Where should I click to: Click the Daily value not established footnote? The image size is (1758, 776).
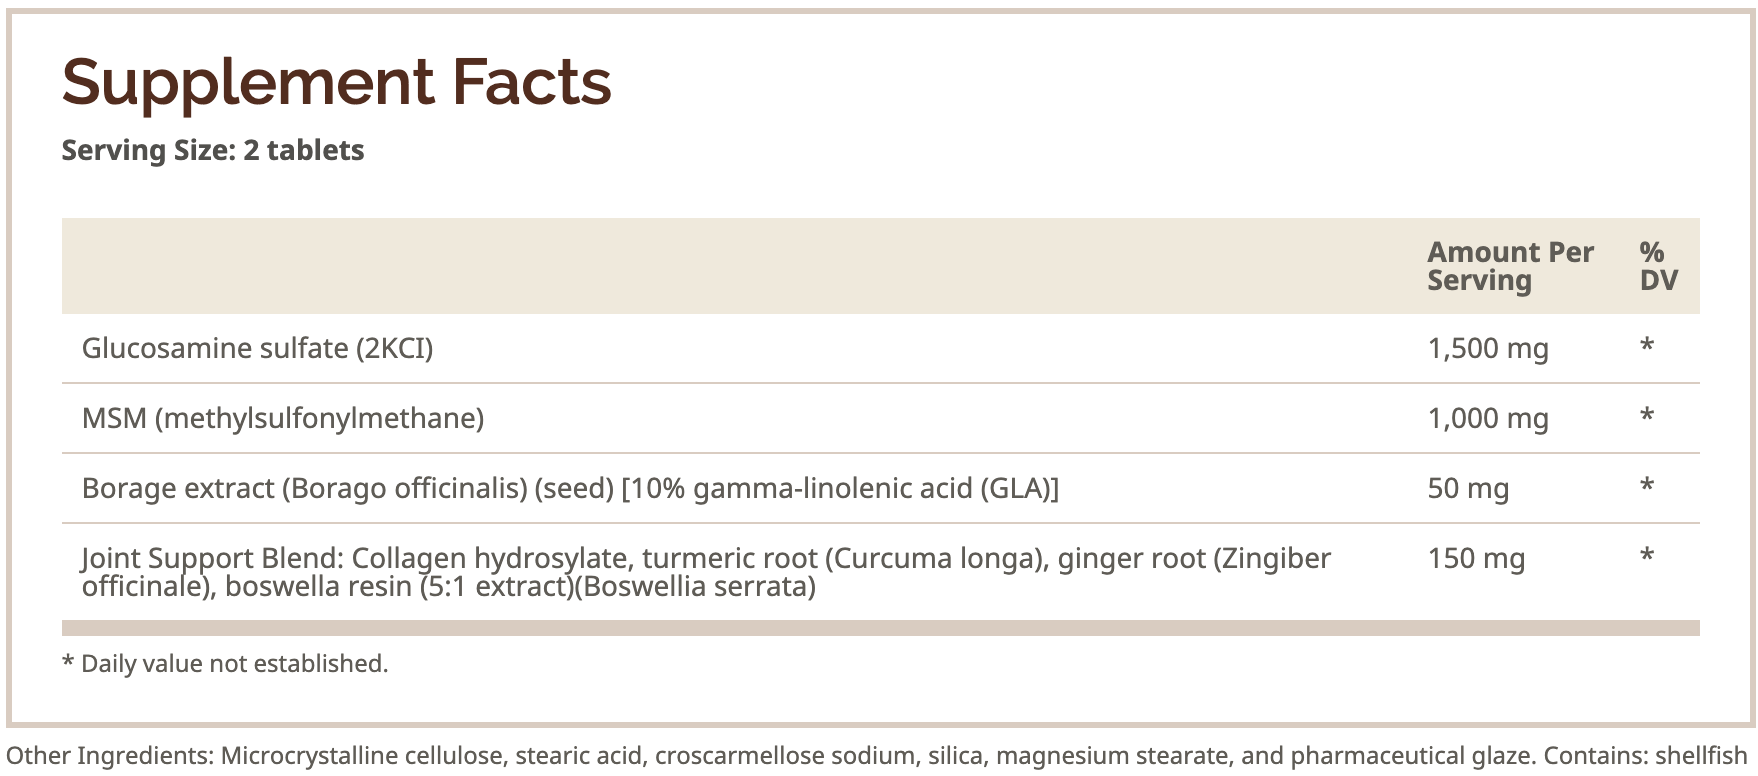(x=225, y=663)
